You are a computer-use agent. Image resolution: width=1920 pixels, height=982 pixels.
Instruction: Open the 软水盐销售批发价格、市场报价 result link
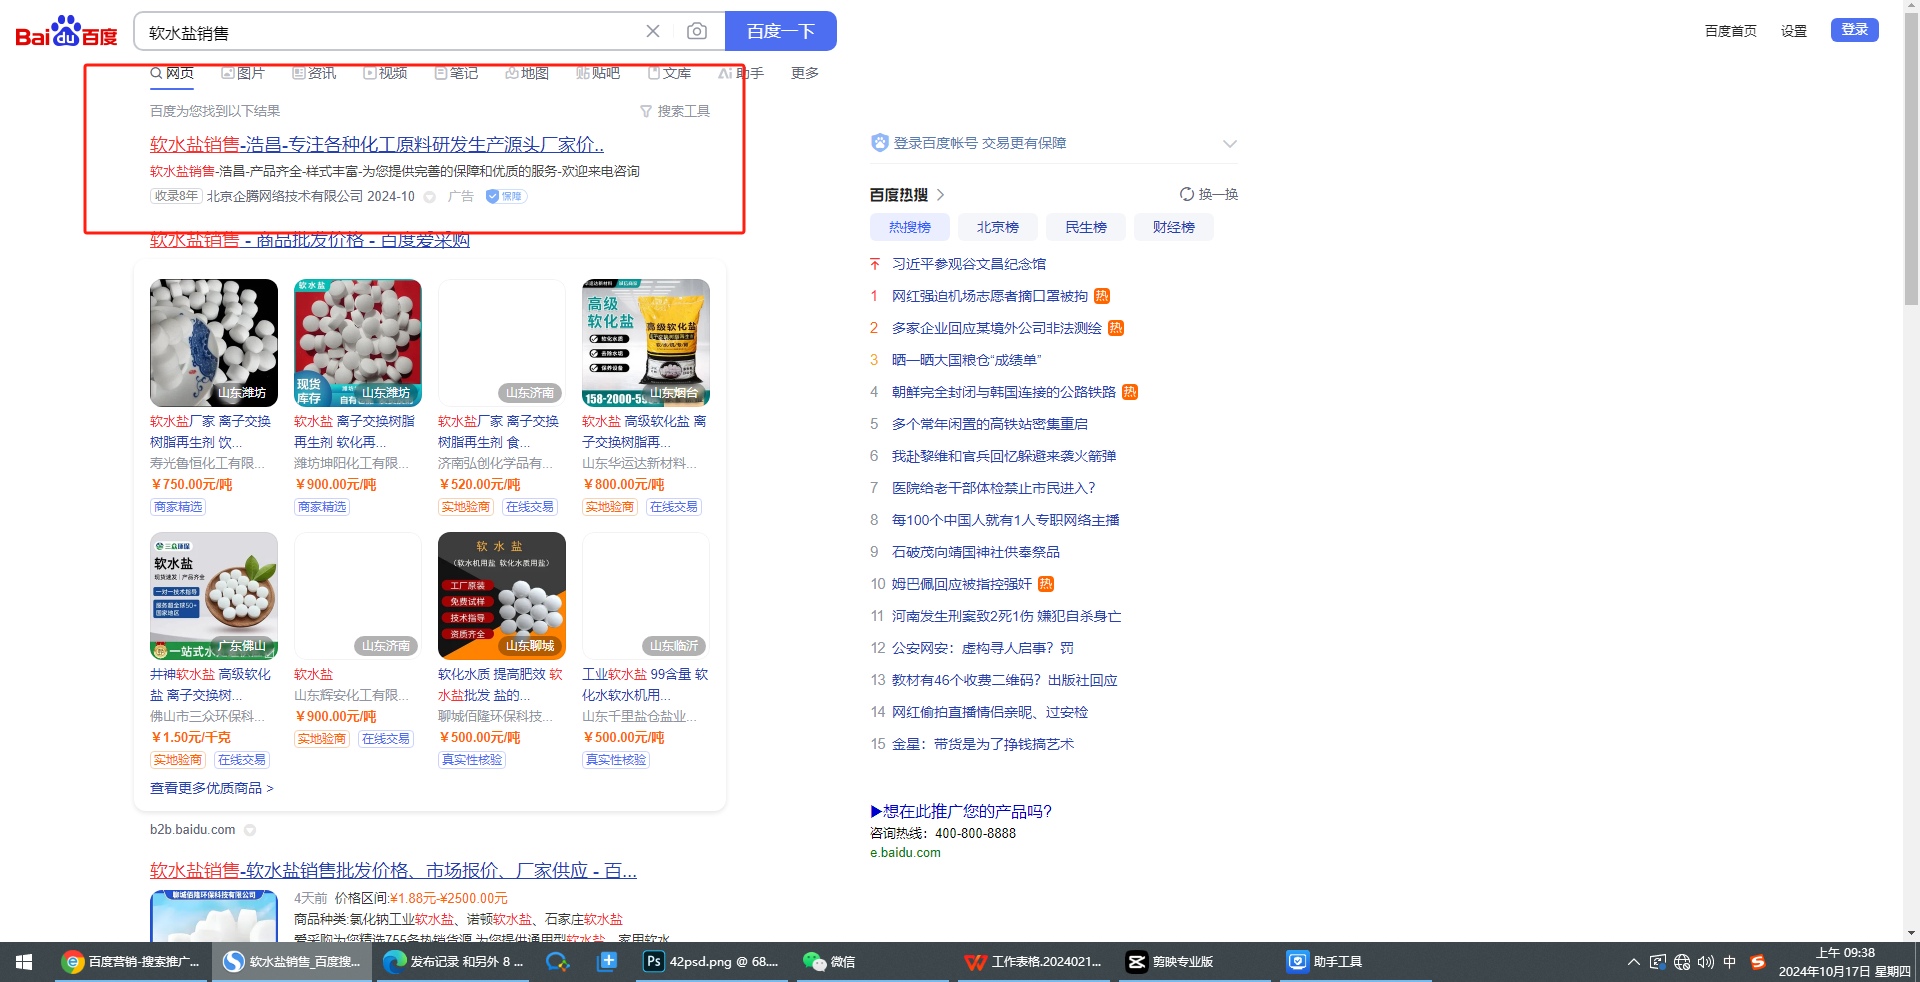pyautogui.click(x=393, y=870)
